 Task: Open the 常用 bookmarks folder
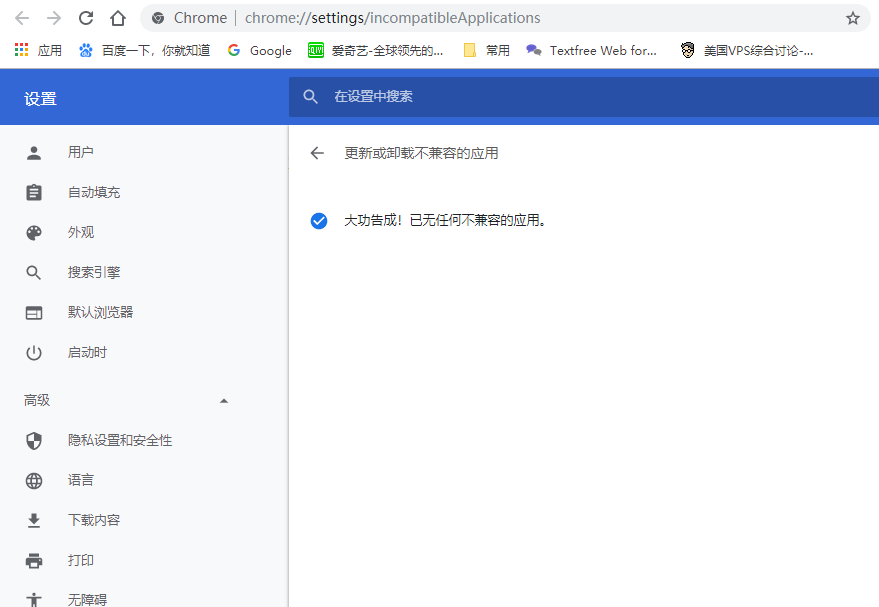[x=487, y=50]
